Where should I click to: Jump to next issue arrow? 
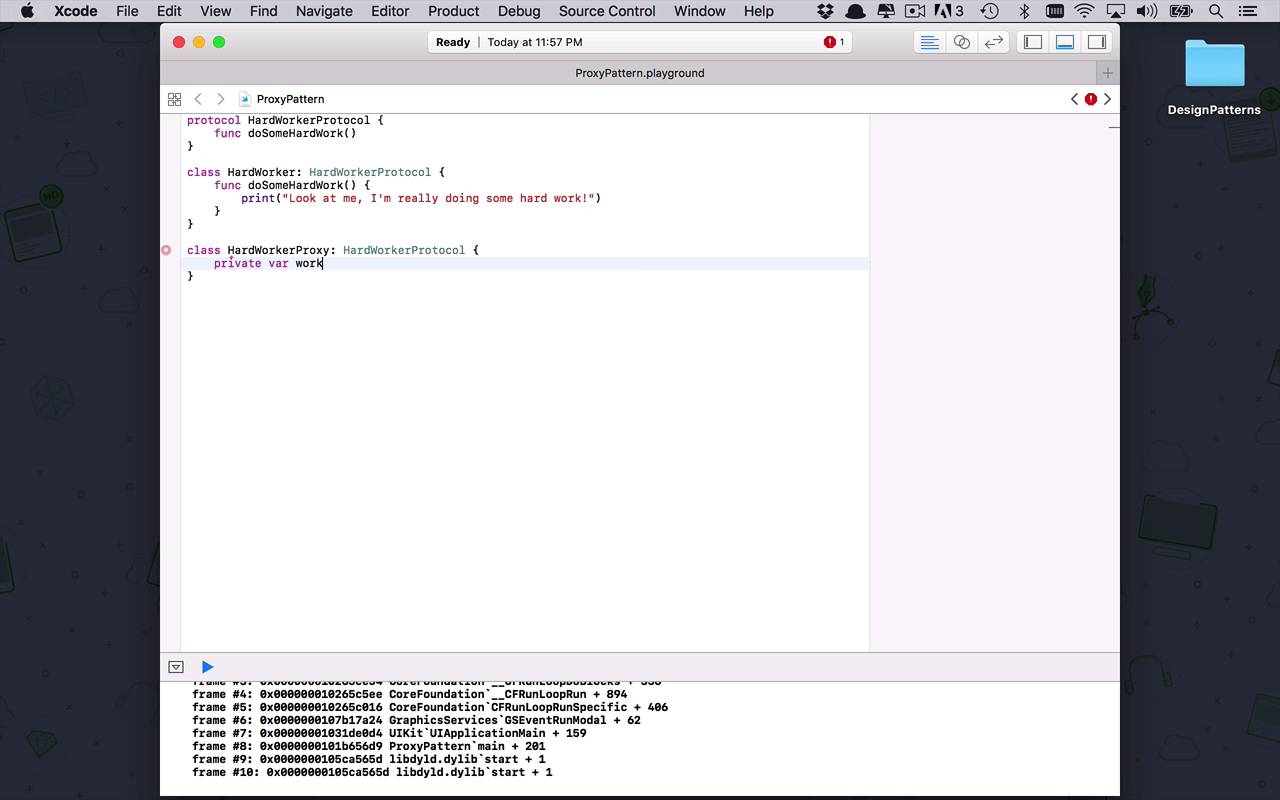point(1107,99)
